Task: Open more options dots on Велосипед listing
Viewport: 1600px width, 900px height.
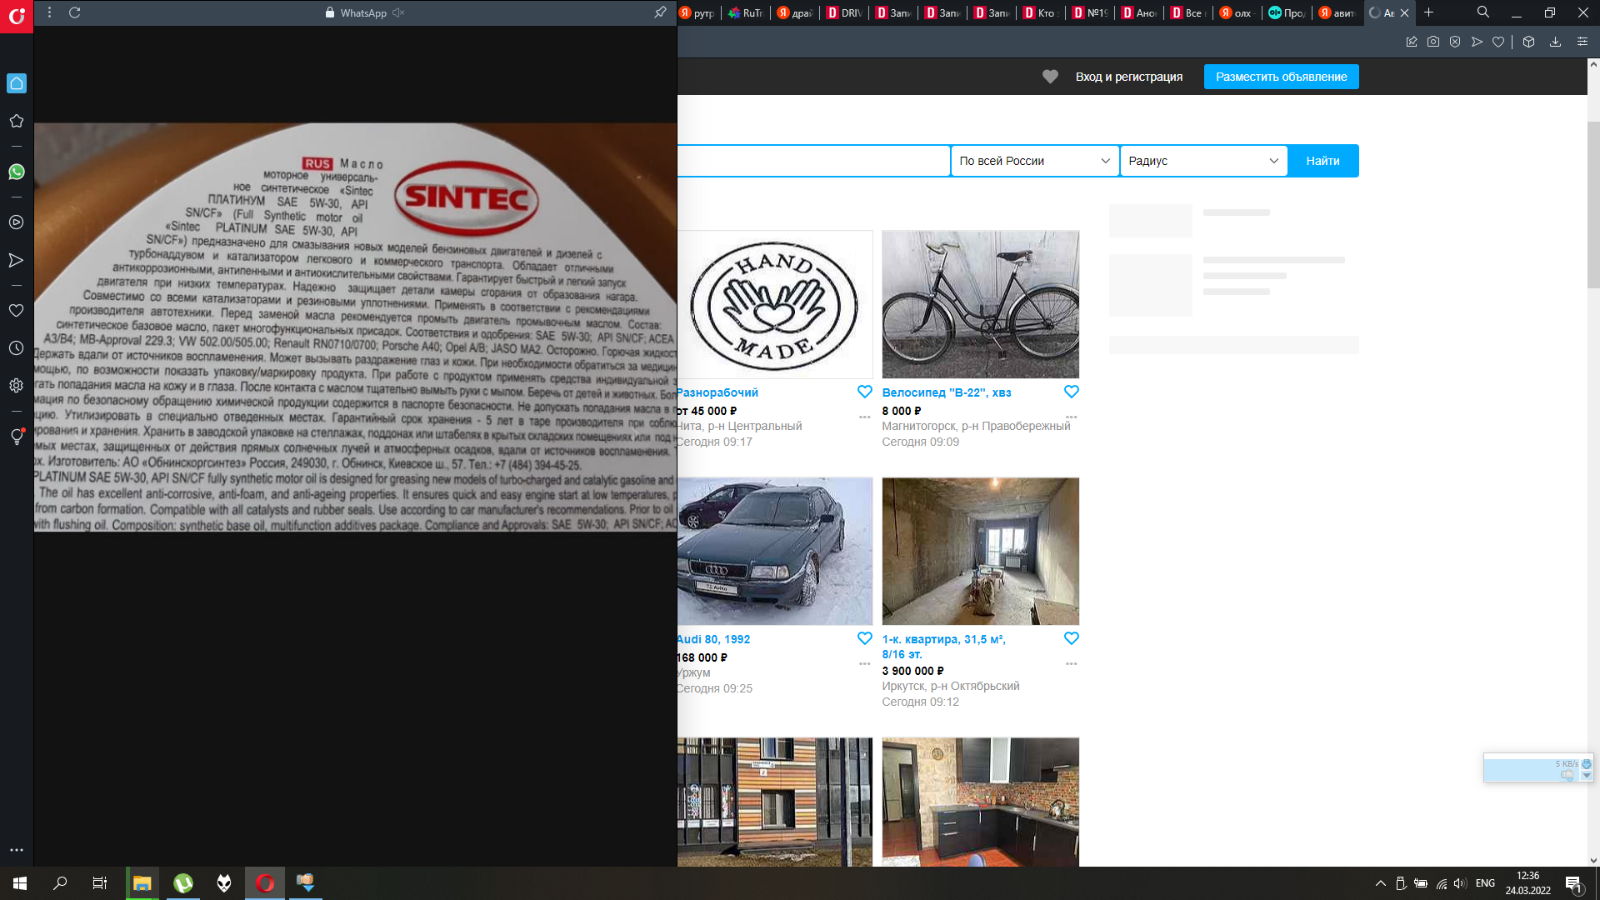Action: pos(1071,416)
